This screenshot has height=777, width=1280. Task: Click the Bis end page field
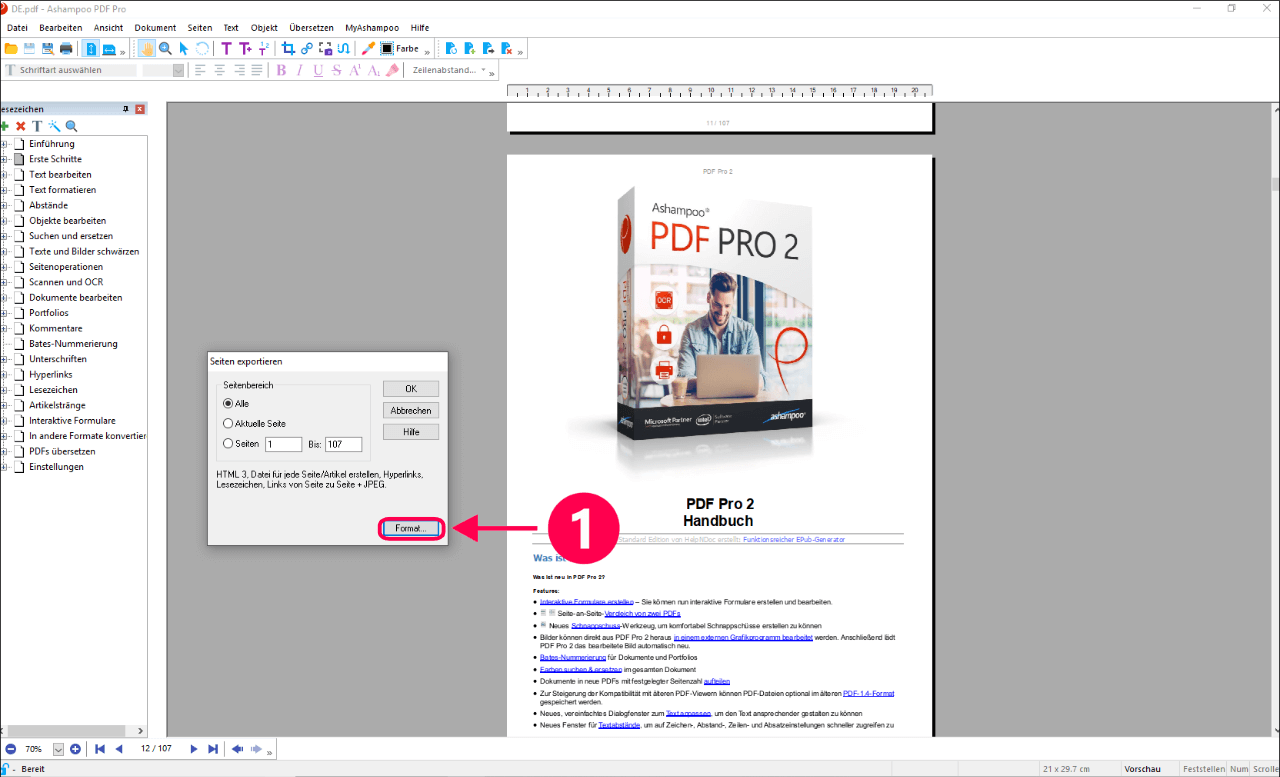(343, 444)
